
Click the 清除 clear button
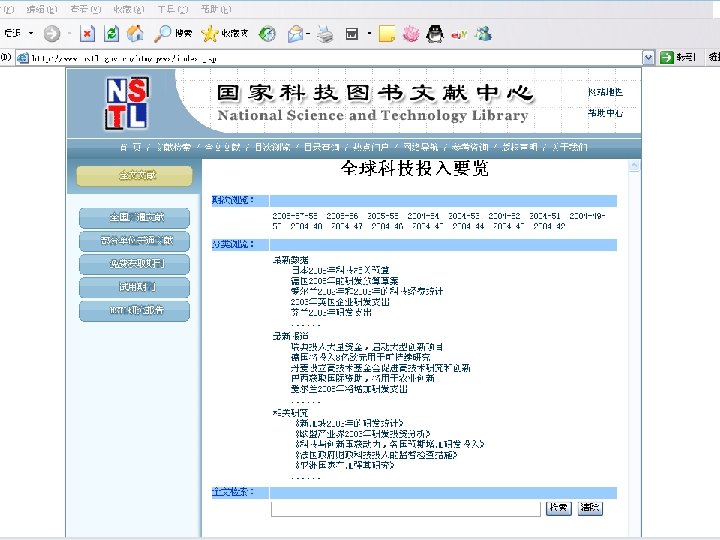pos(590,507)
